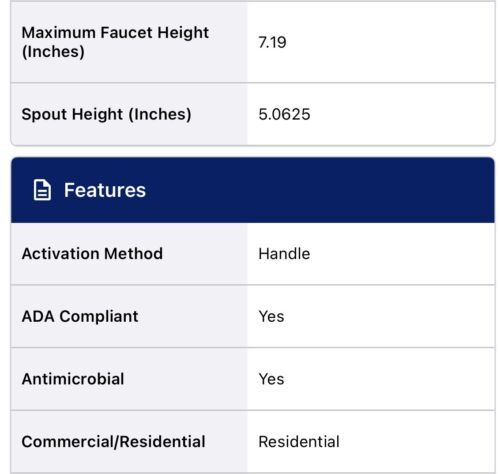Click the Activation Method label

coord(92,254)
